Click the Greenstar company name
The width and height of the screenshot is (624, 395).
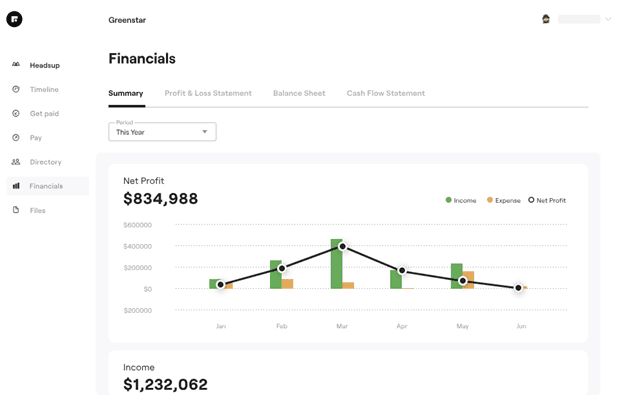[127, 20]
